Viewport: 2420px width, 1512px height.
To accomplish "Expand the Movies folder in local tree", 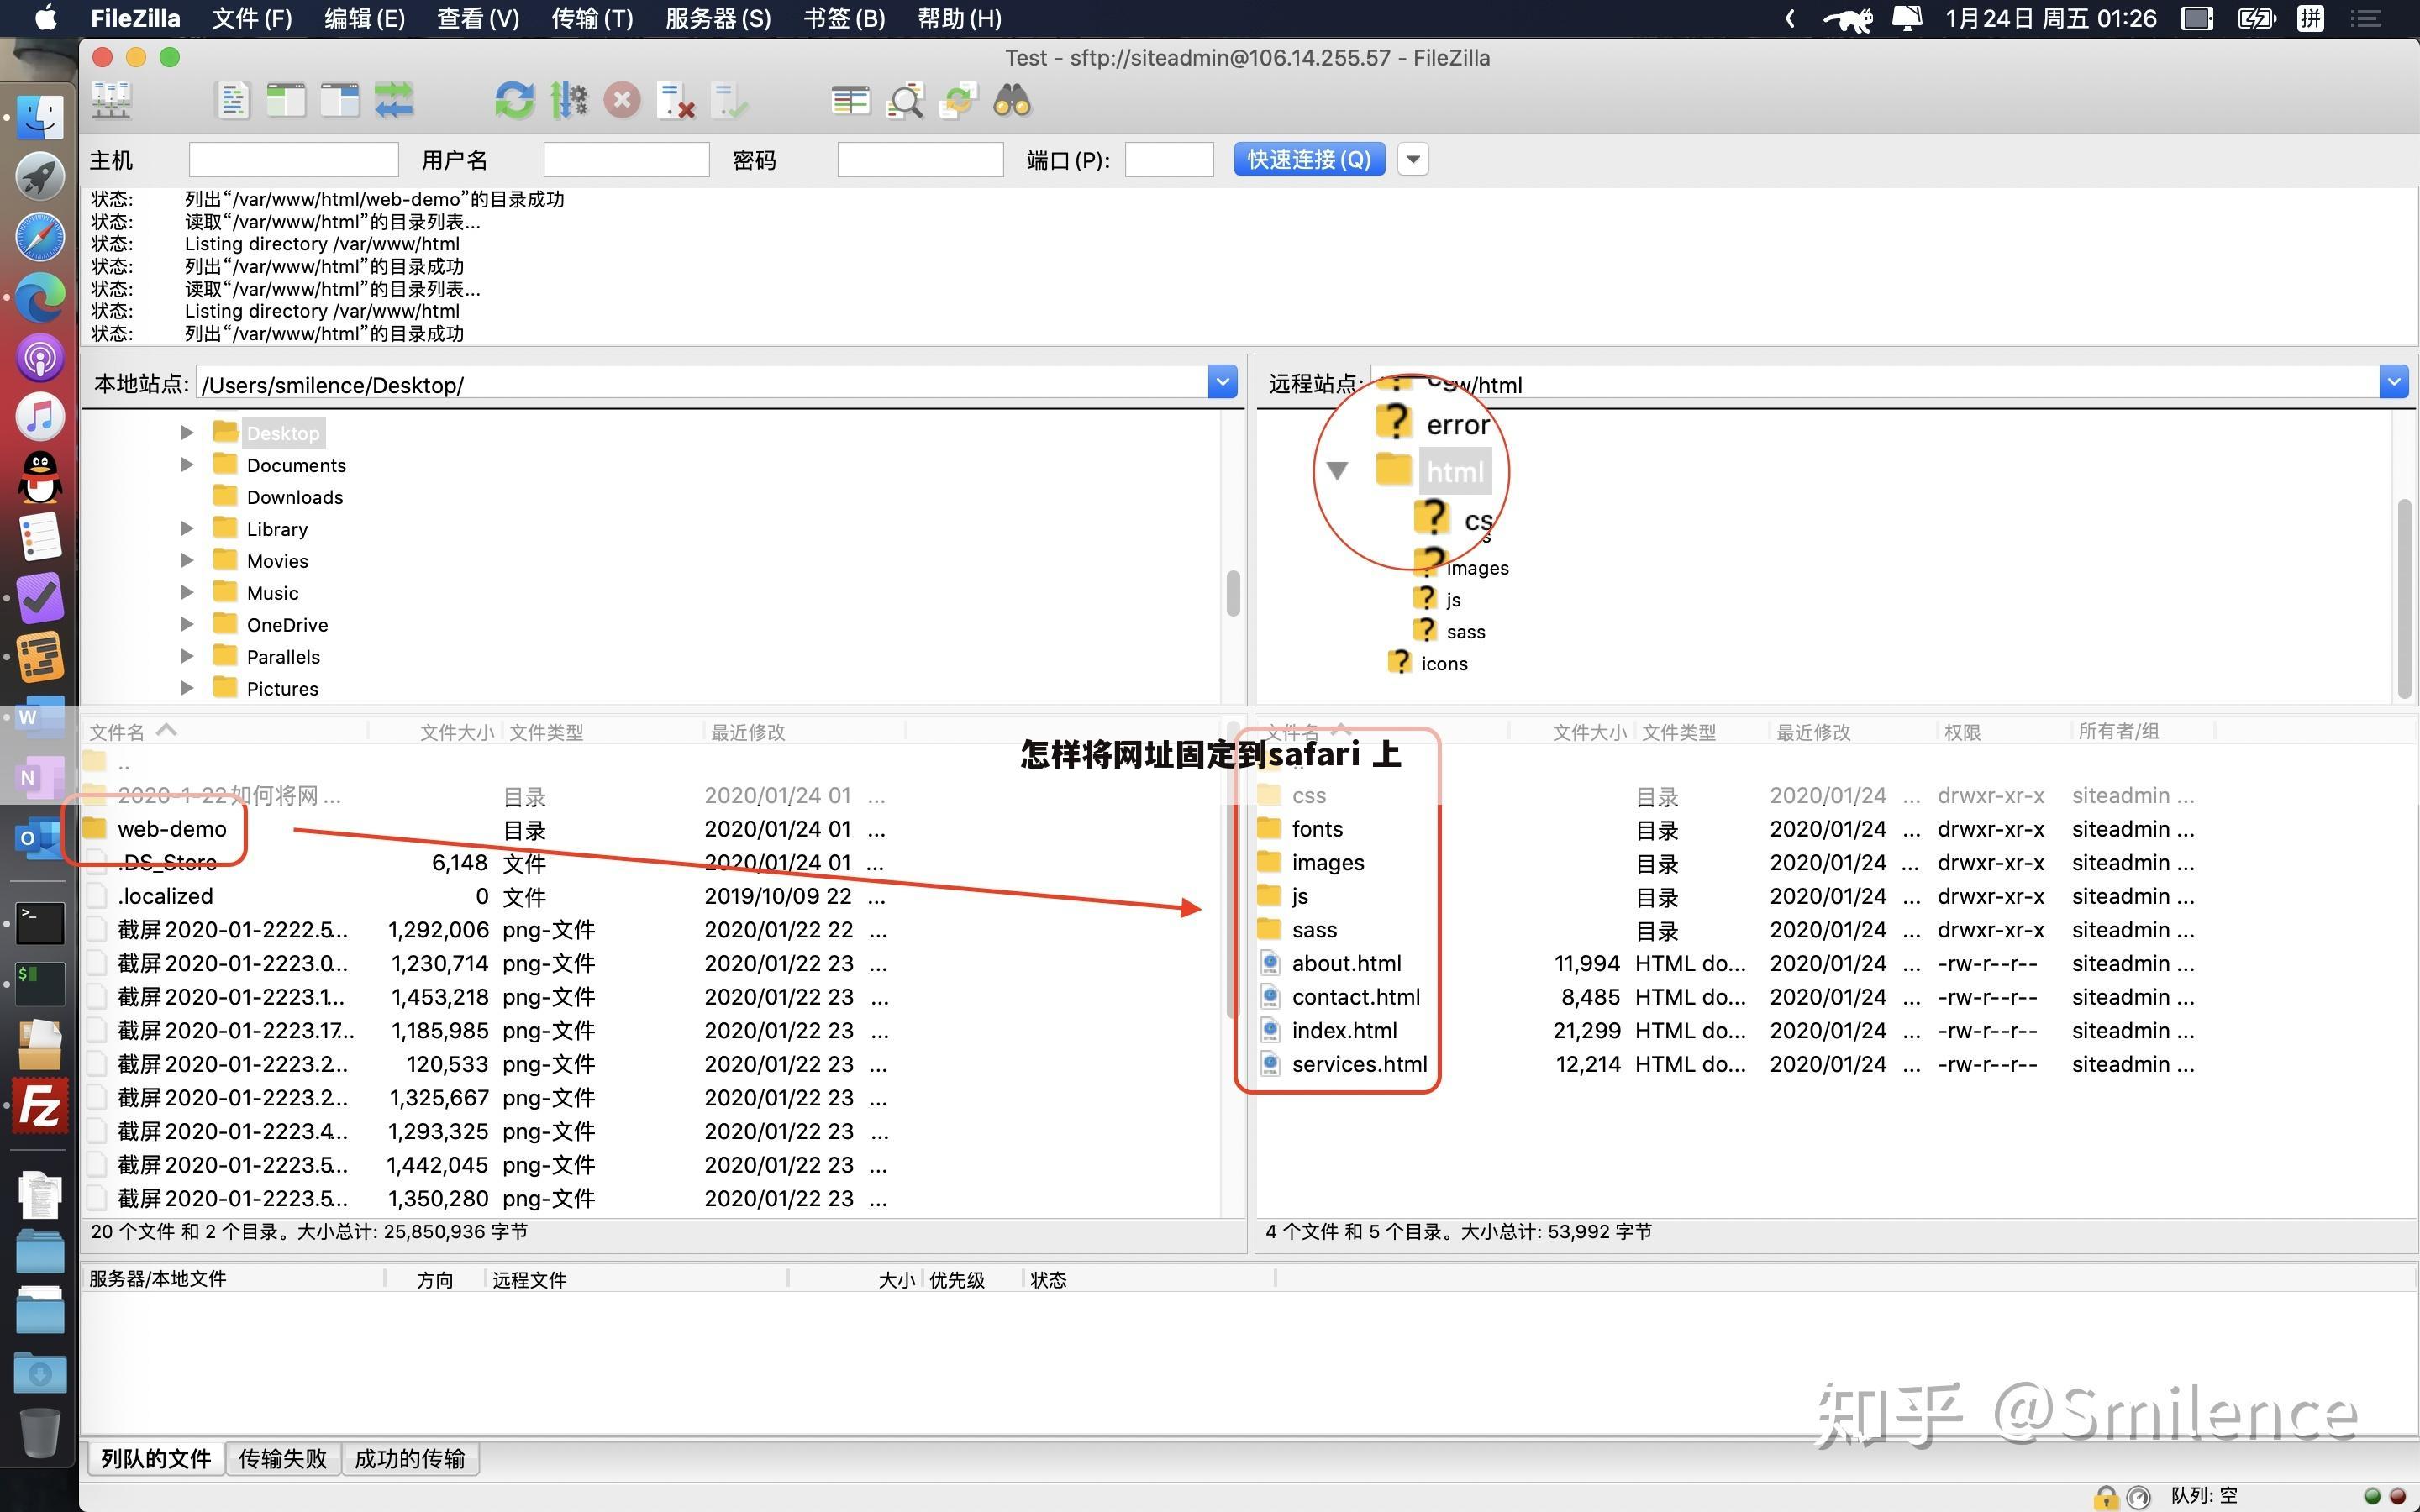I will pyautogui.click(x=187, y=561).
